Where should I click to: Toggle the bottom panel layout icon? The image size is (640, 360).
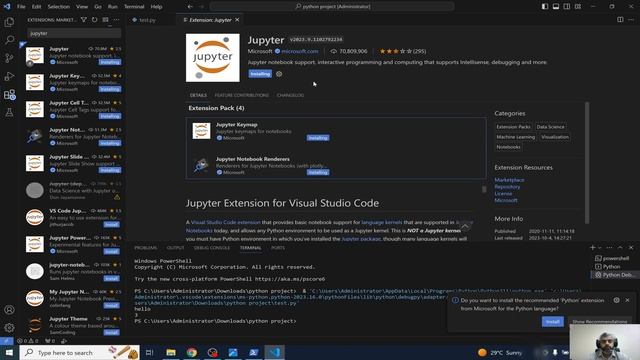[x=556, y=7]
